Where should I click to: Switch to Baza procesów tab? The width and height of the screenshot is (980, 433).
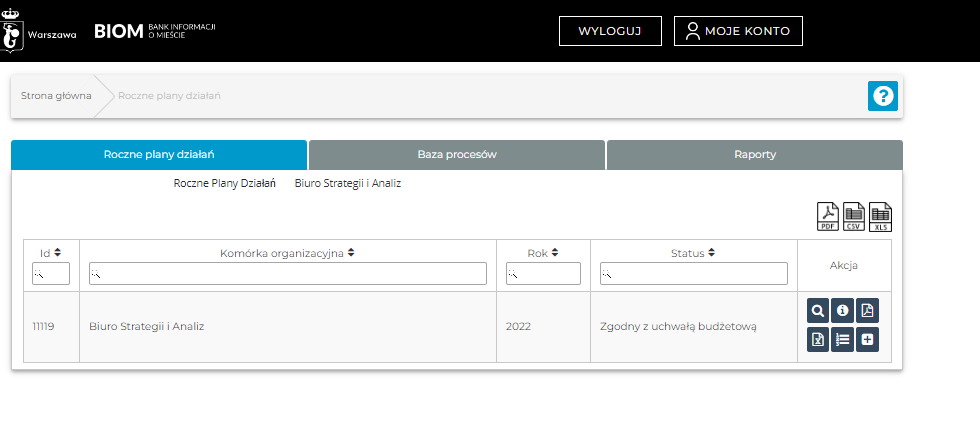[x=457, y=155]
